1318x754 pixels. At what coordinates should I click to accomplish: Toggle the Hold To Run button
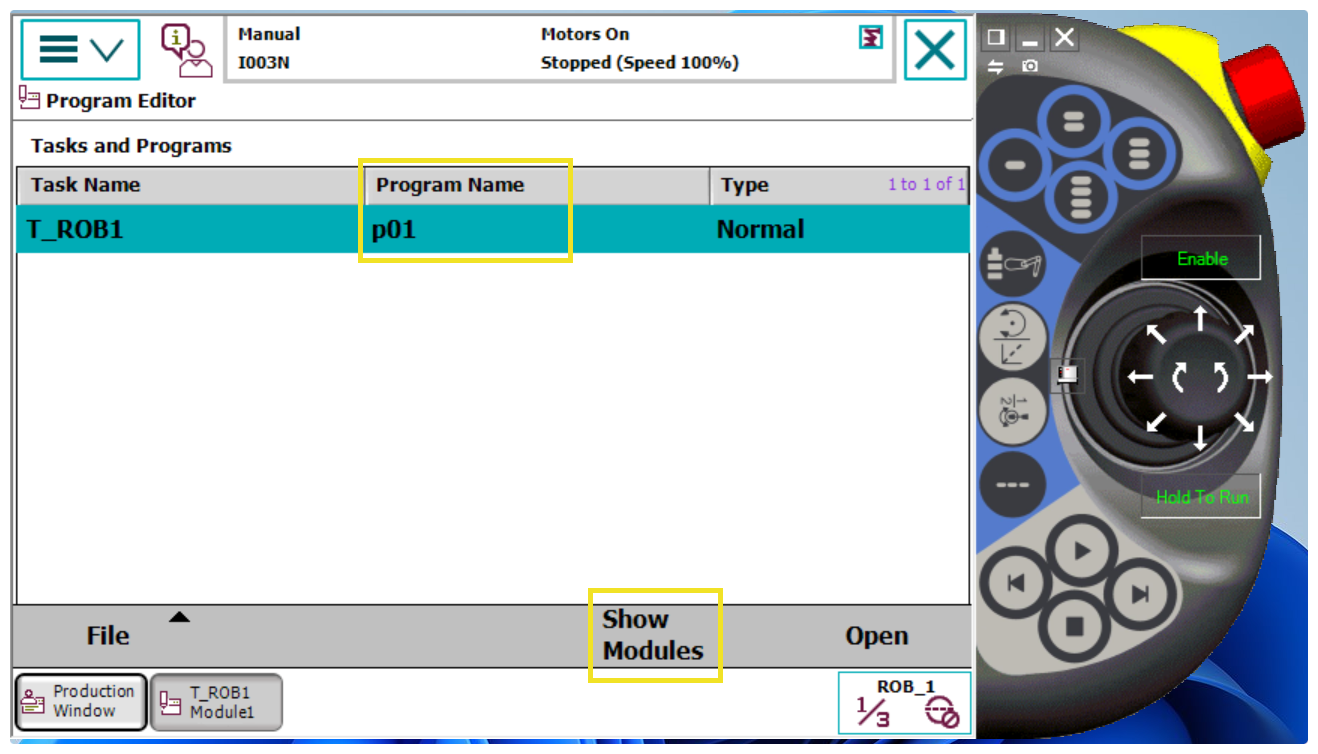[1201, 497]
